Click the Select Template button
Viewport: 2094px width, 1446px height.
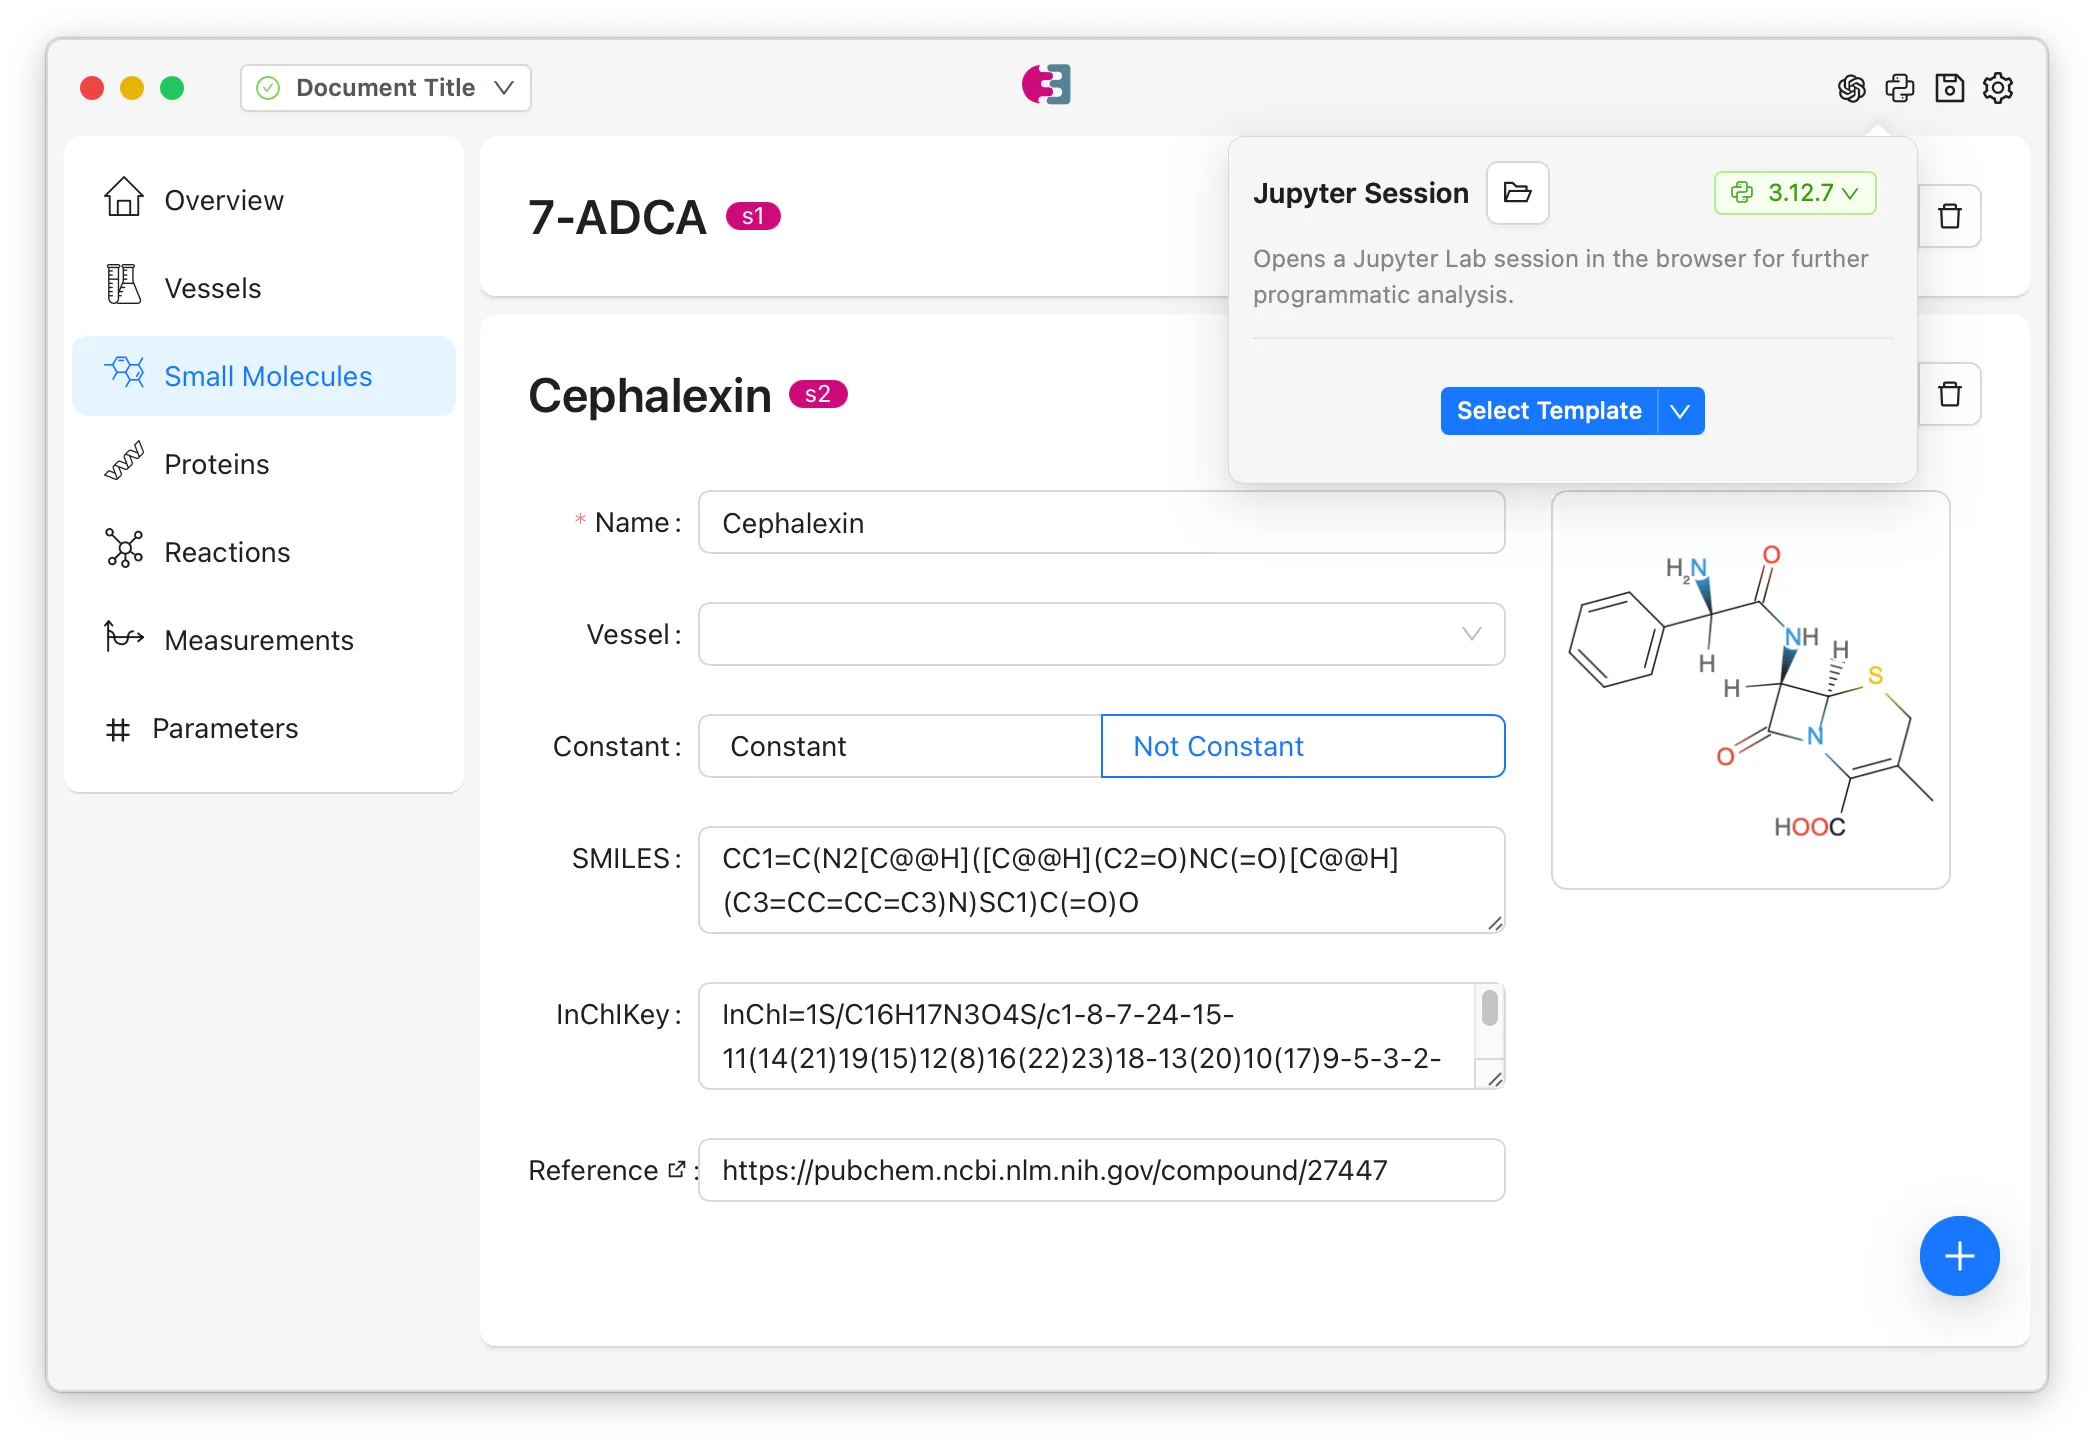1548,411
